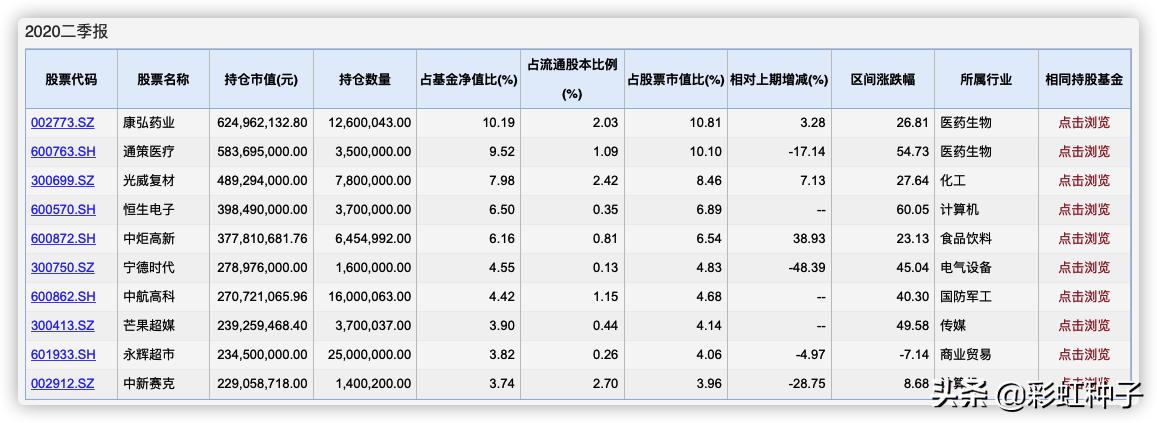Screen dimensions: 1157x423
Task: Select stock name 康弘药业
Action: point(149,123)
